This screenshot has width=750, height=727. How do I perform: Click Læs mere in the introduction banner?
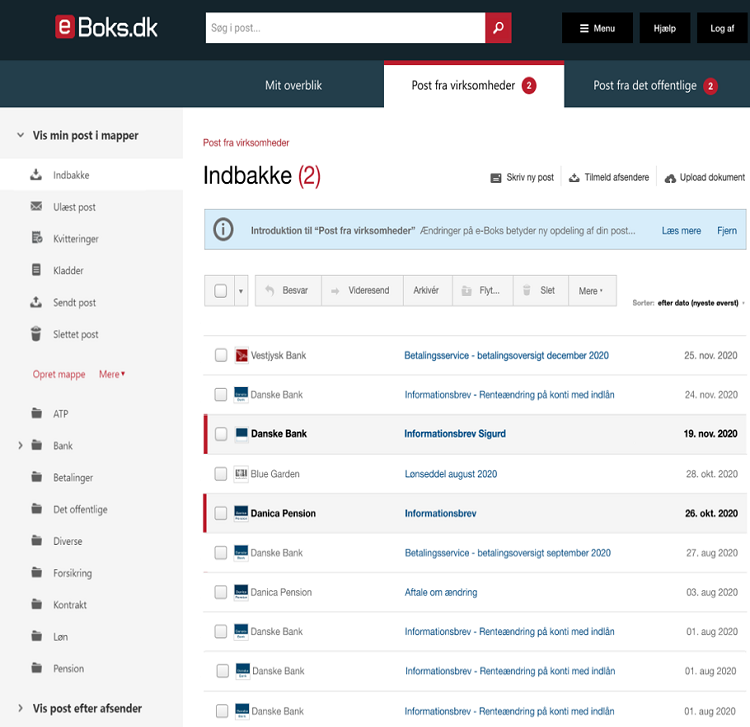681,231
